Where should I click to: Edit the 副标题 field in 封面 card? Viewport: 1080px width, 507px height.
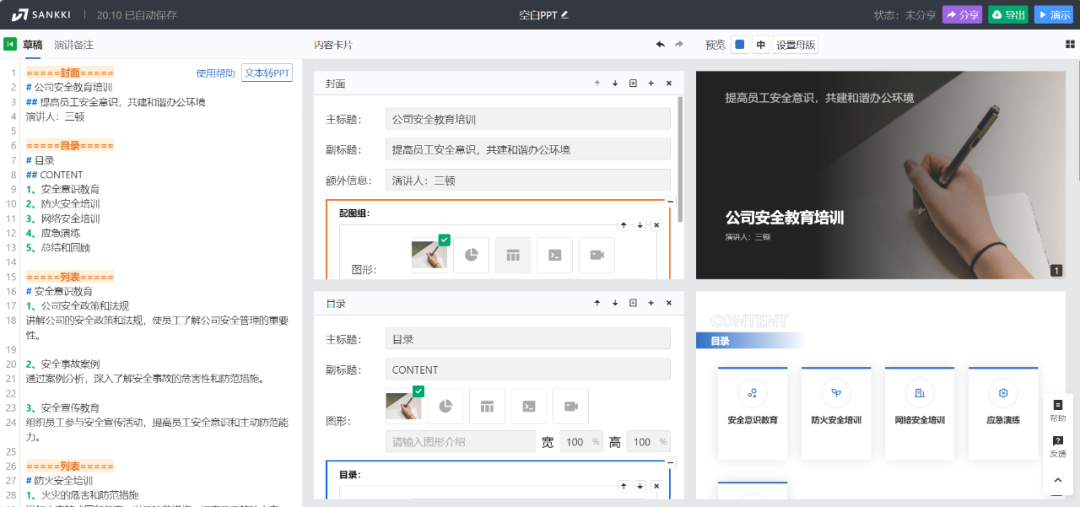click(528, 149)
